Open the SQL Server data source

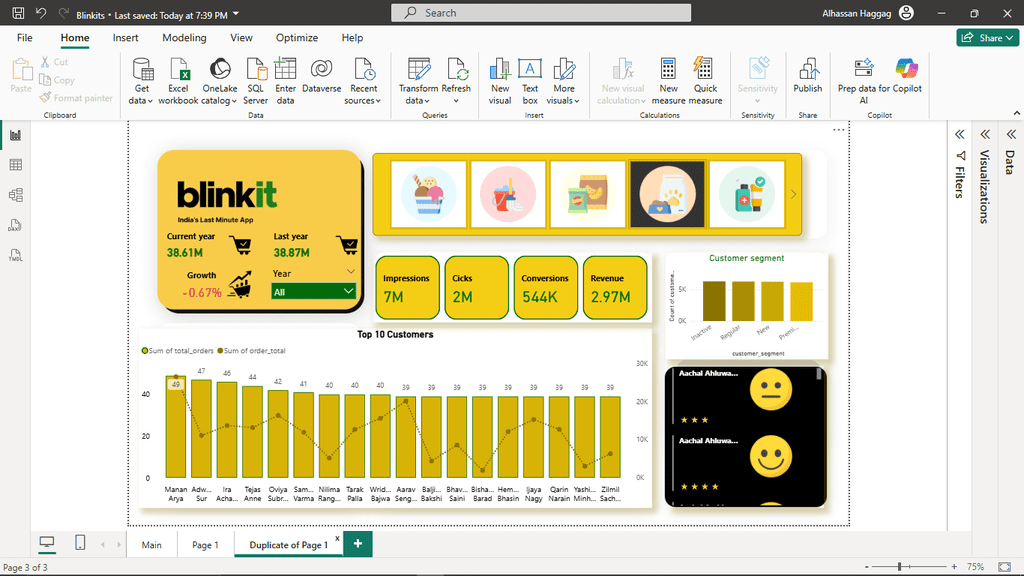coord(256,70)
